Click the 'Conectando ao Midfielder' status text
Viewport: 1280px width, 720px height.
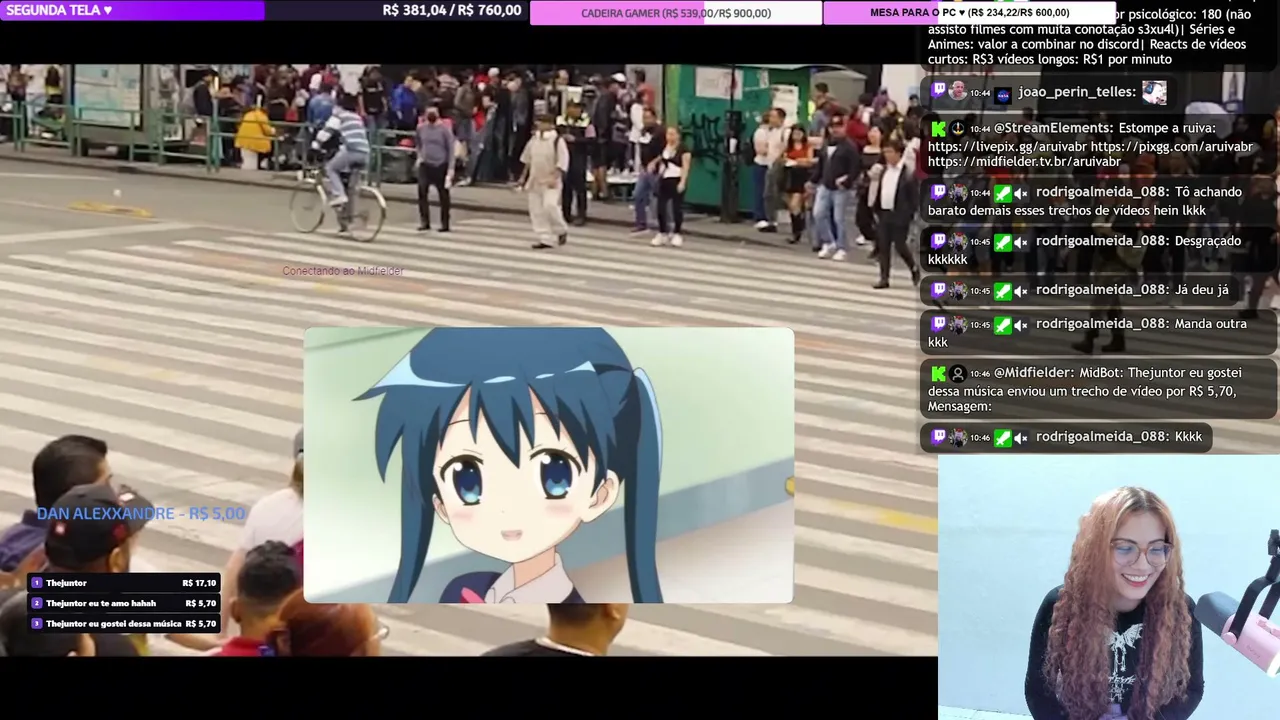coord(343,271)
